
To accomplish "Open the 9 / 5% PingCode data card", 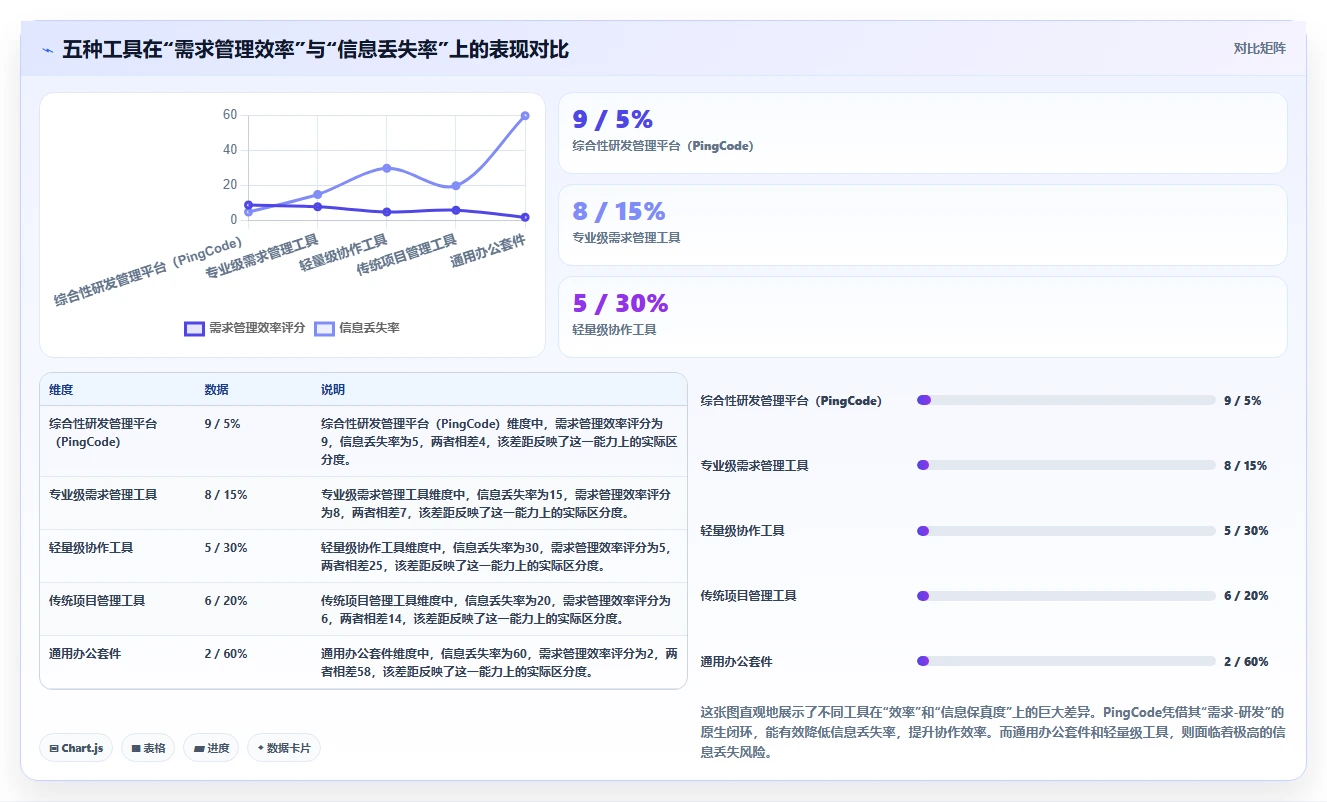I will [x=922, y=133].
